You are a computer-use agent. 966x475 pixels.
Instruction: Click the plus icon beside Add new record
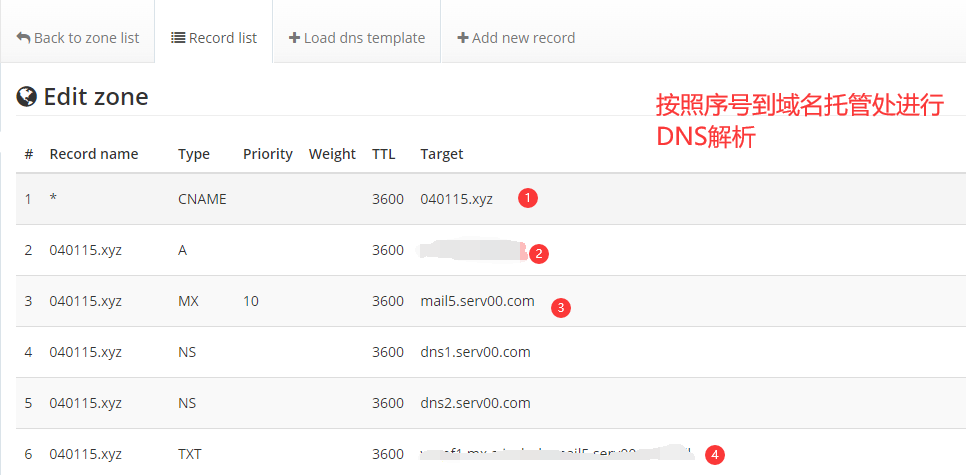tap(462, 38)
